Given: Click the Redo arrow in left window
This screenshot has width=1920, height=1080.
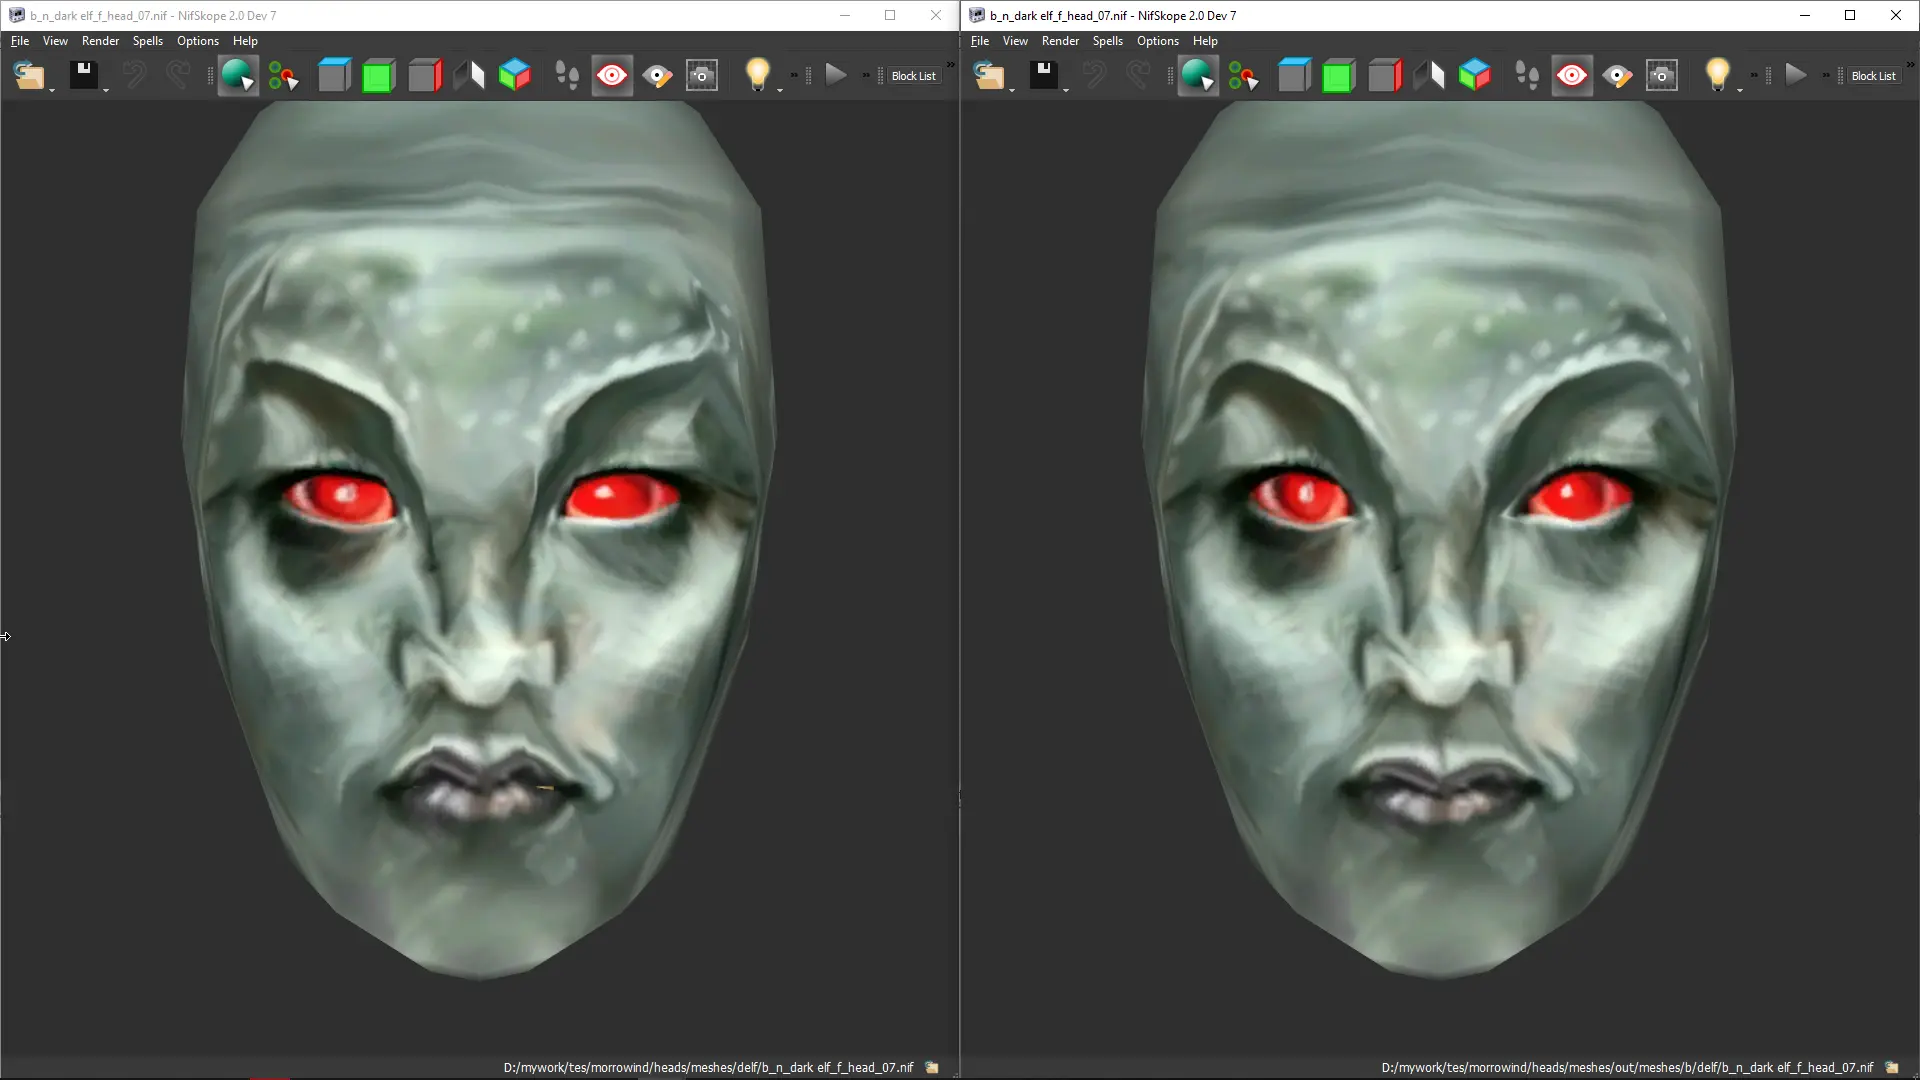Looking at the screenshot, I should coord(177,76).
